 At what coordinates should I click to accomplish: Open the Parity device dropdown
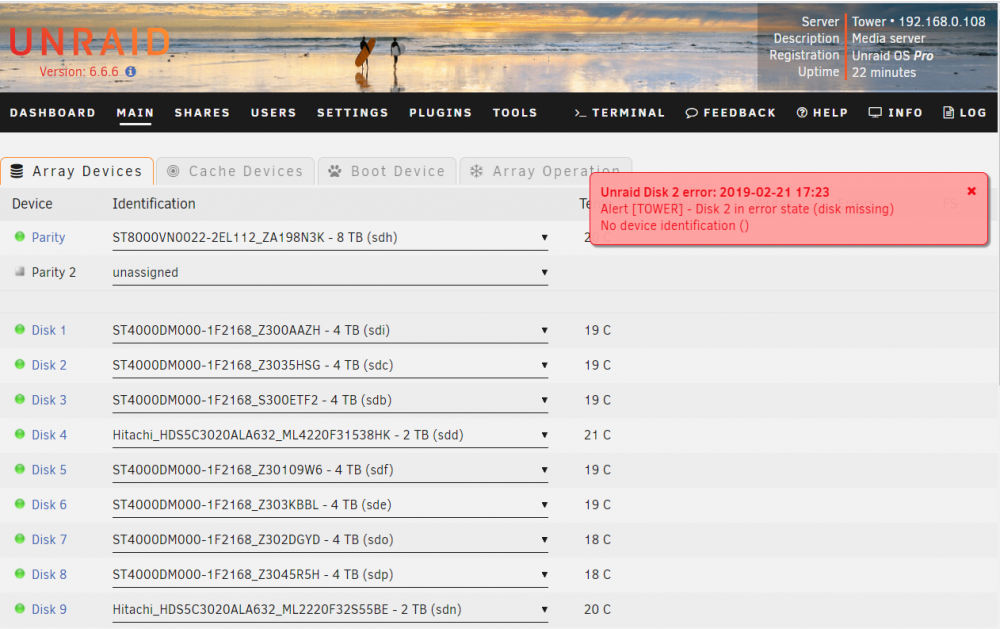pyautogui.click(x=330, y=238)
